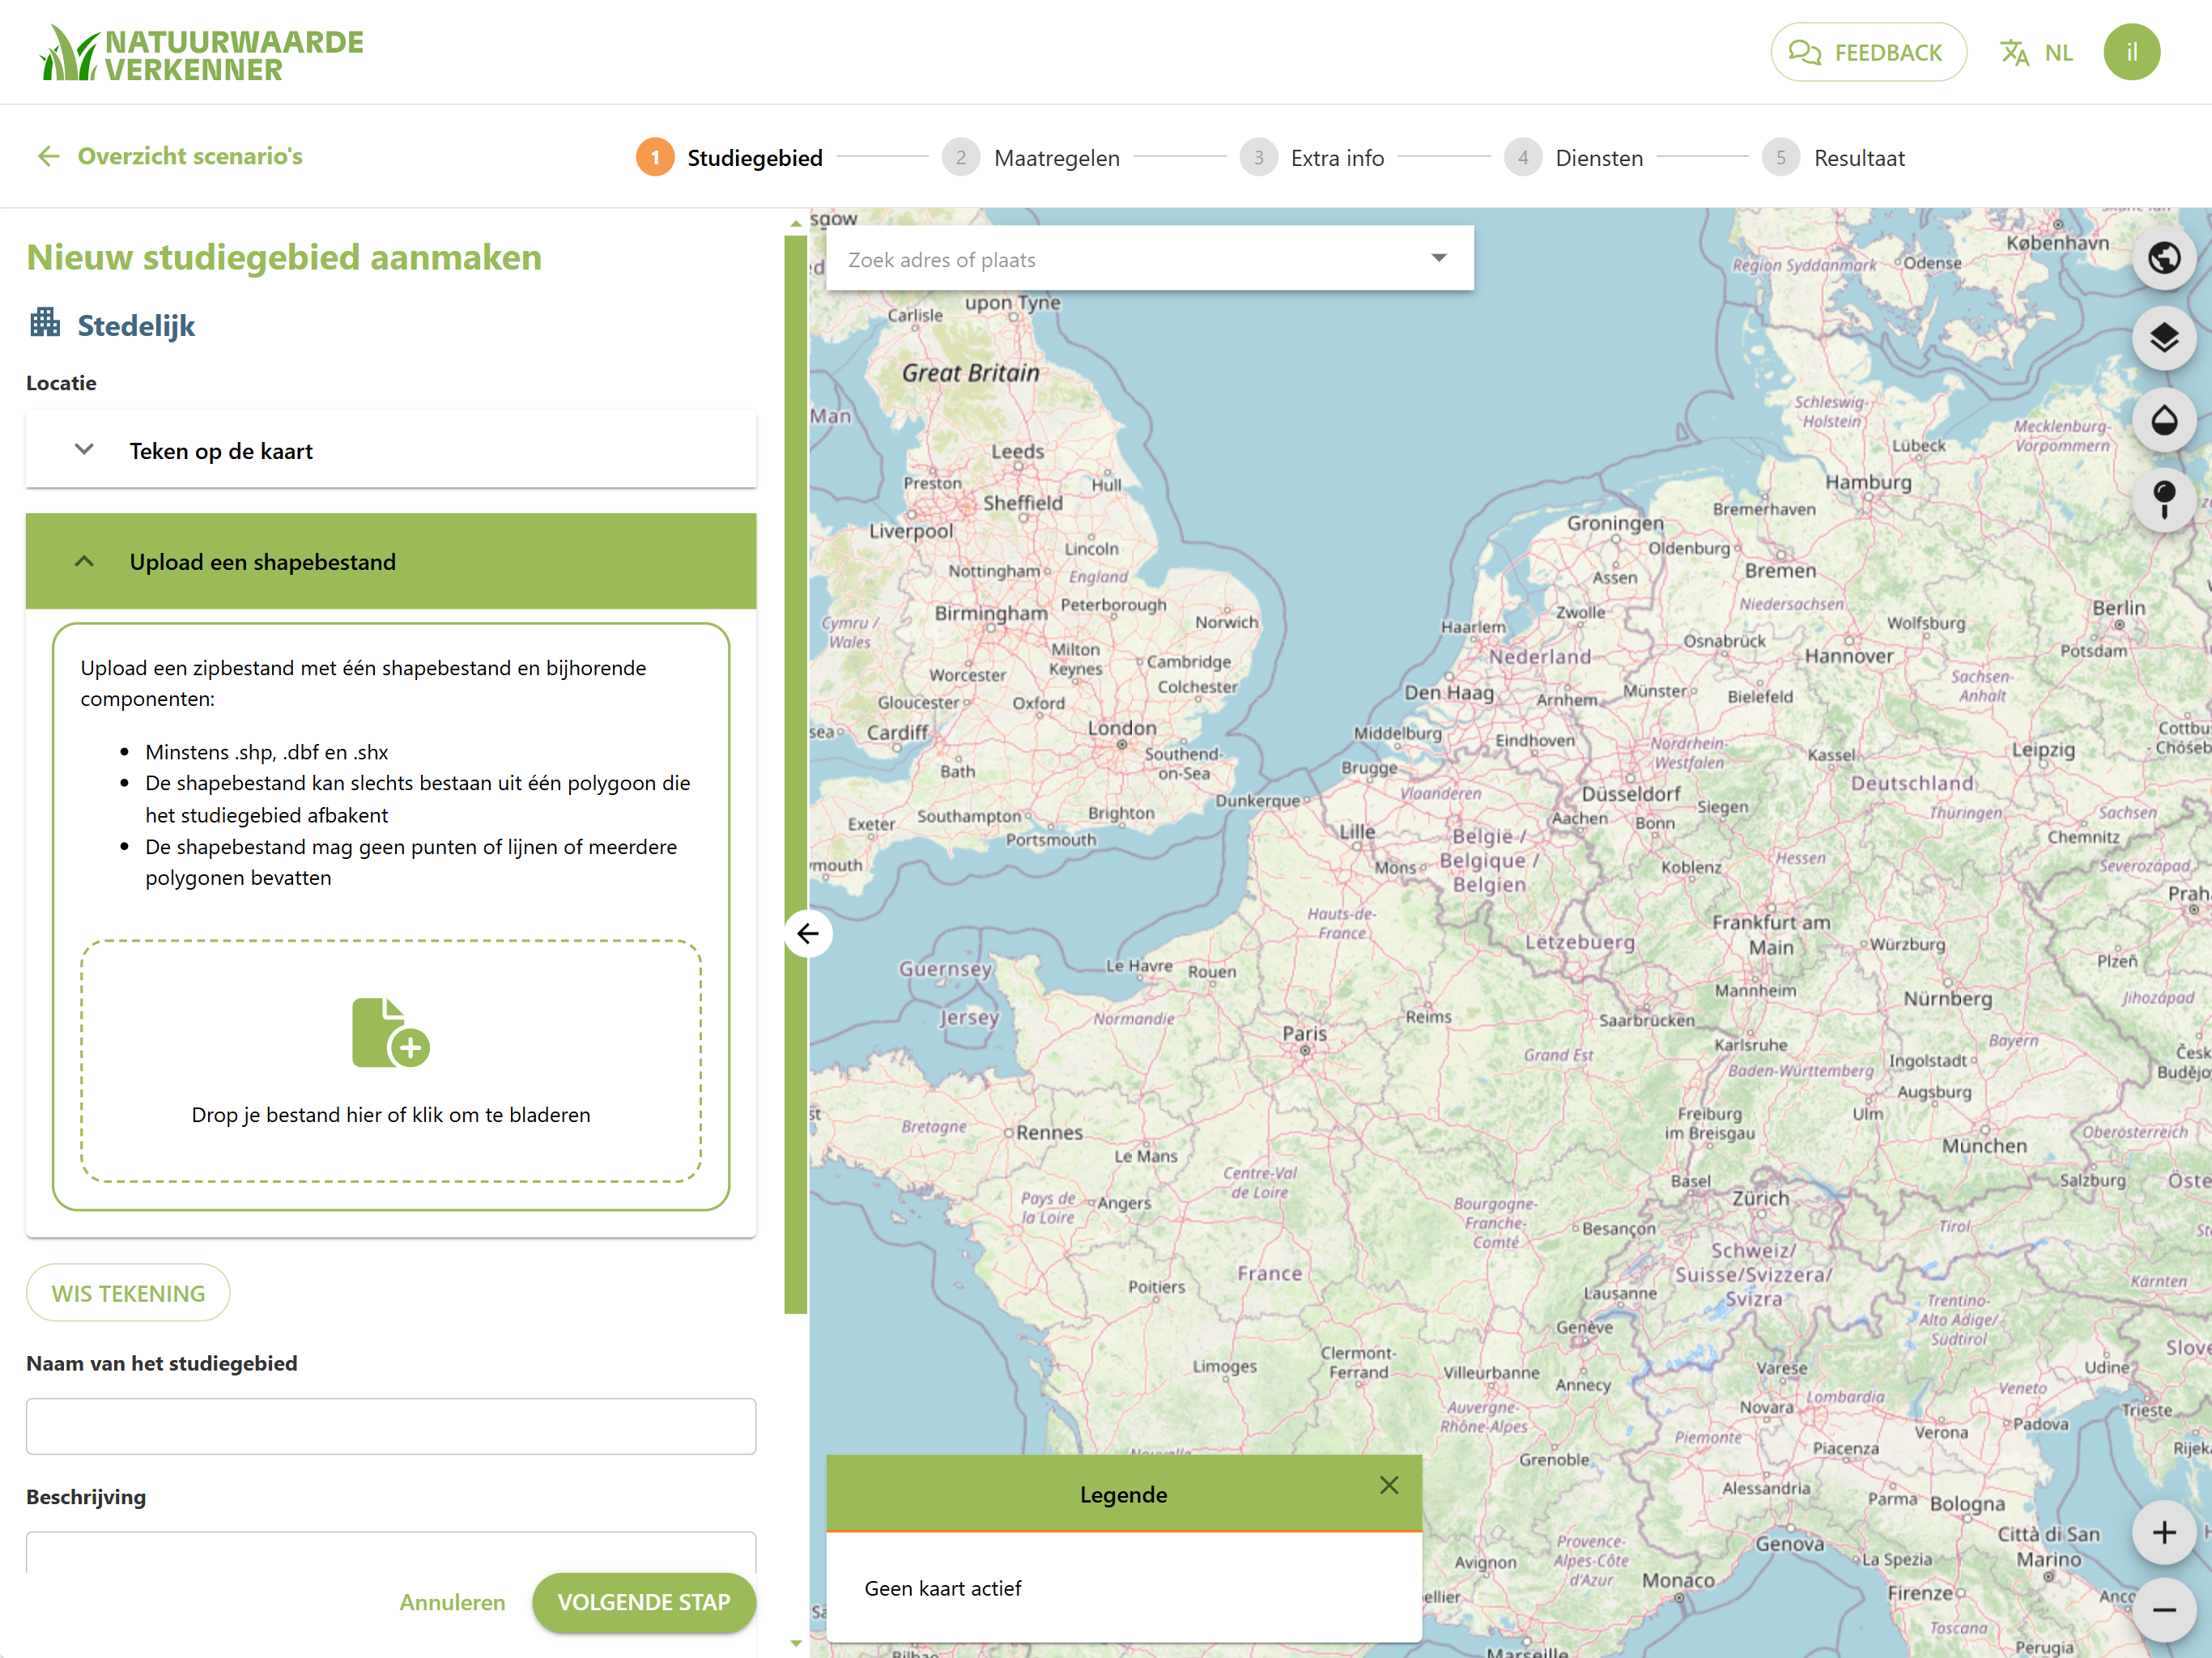The image size is (2212, 1658).
Task: Go to step 5 Resultaat
Action: tap(1834, 158)
